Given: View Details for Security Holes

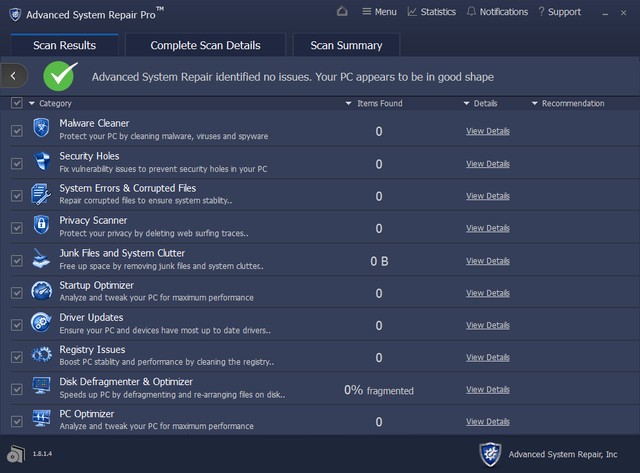Looking at the screenshot, I should [487, 164].
